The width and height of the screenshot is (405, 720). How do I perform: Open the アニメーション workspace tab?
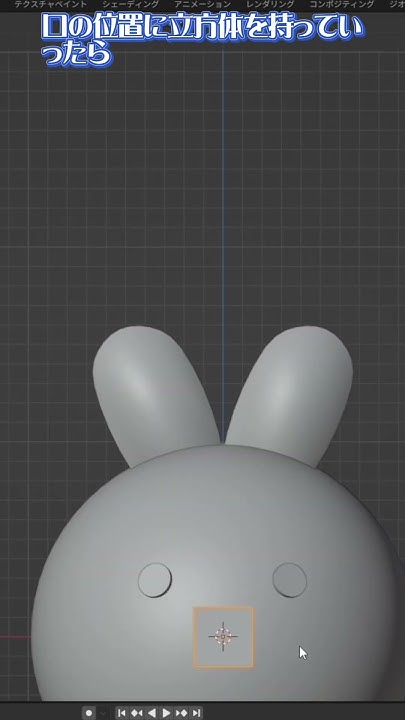(x=202, y=4)
